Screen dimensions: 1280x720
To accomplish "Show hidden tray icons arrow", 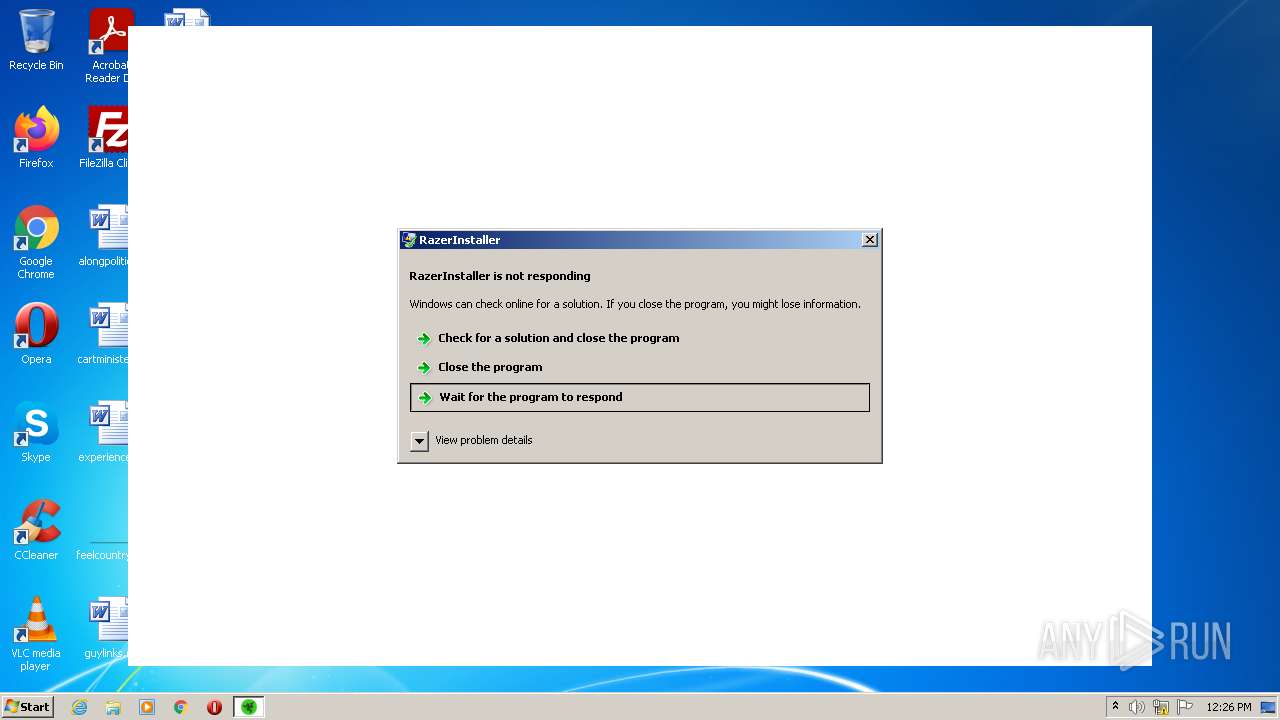I will click(x=1115, y=707).
